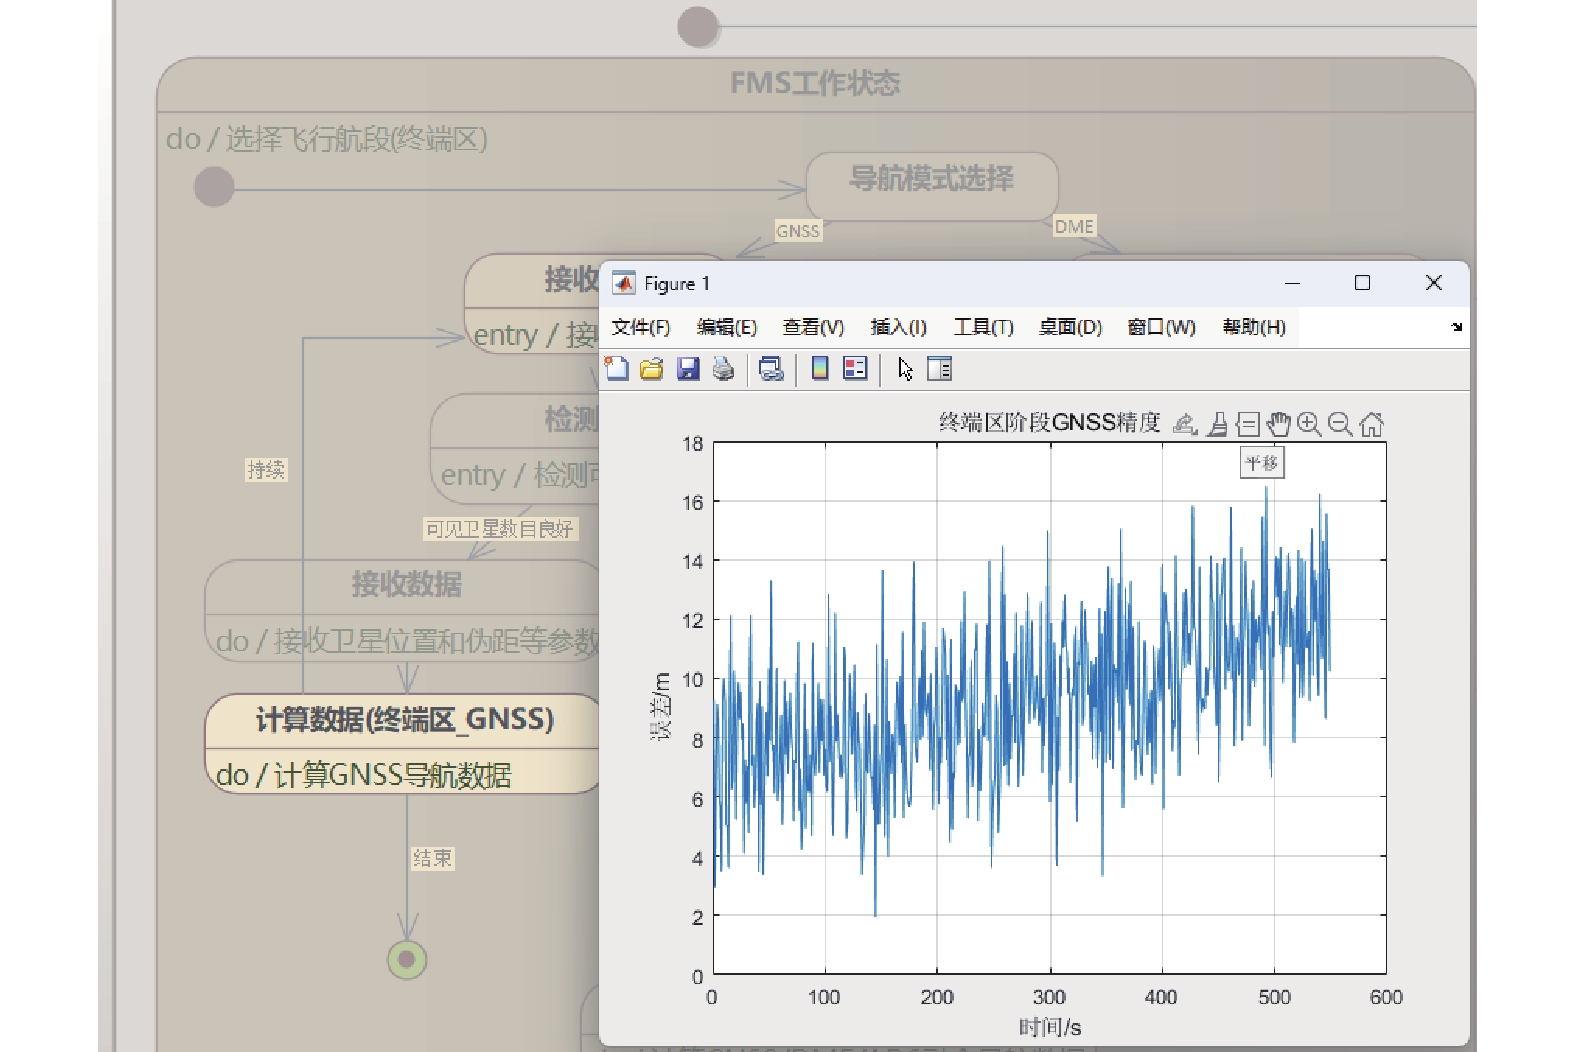Enable Zoom In on the axes toolbar
This screenshot has height=1052, width=1575.
pos(1309,424)
